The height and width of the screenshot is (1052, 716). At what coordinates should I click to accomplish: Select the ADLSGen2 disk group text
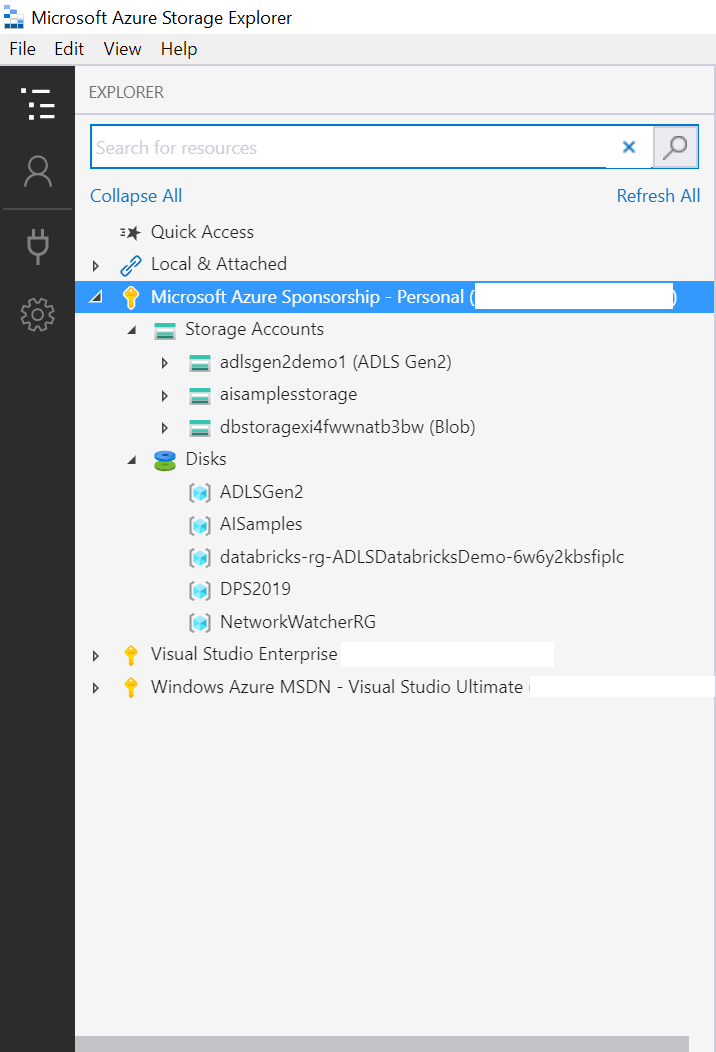click(262, 492)
